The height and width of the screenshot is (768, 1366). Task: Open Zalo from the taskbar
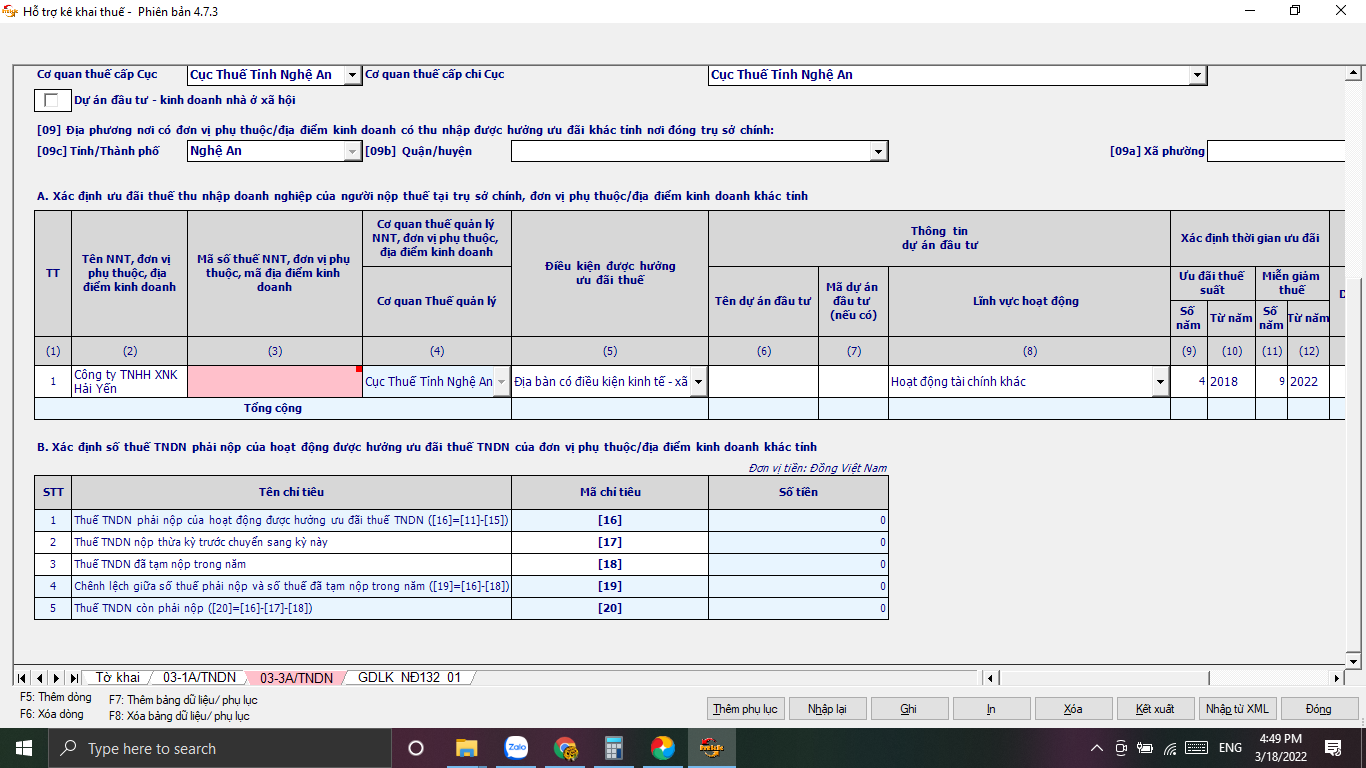[x=516, y=748]
